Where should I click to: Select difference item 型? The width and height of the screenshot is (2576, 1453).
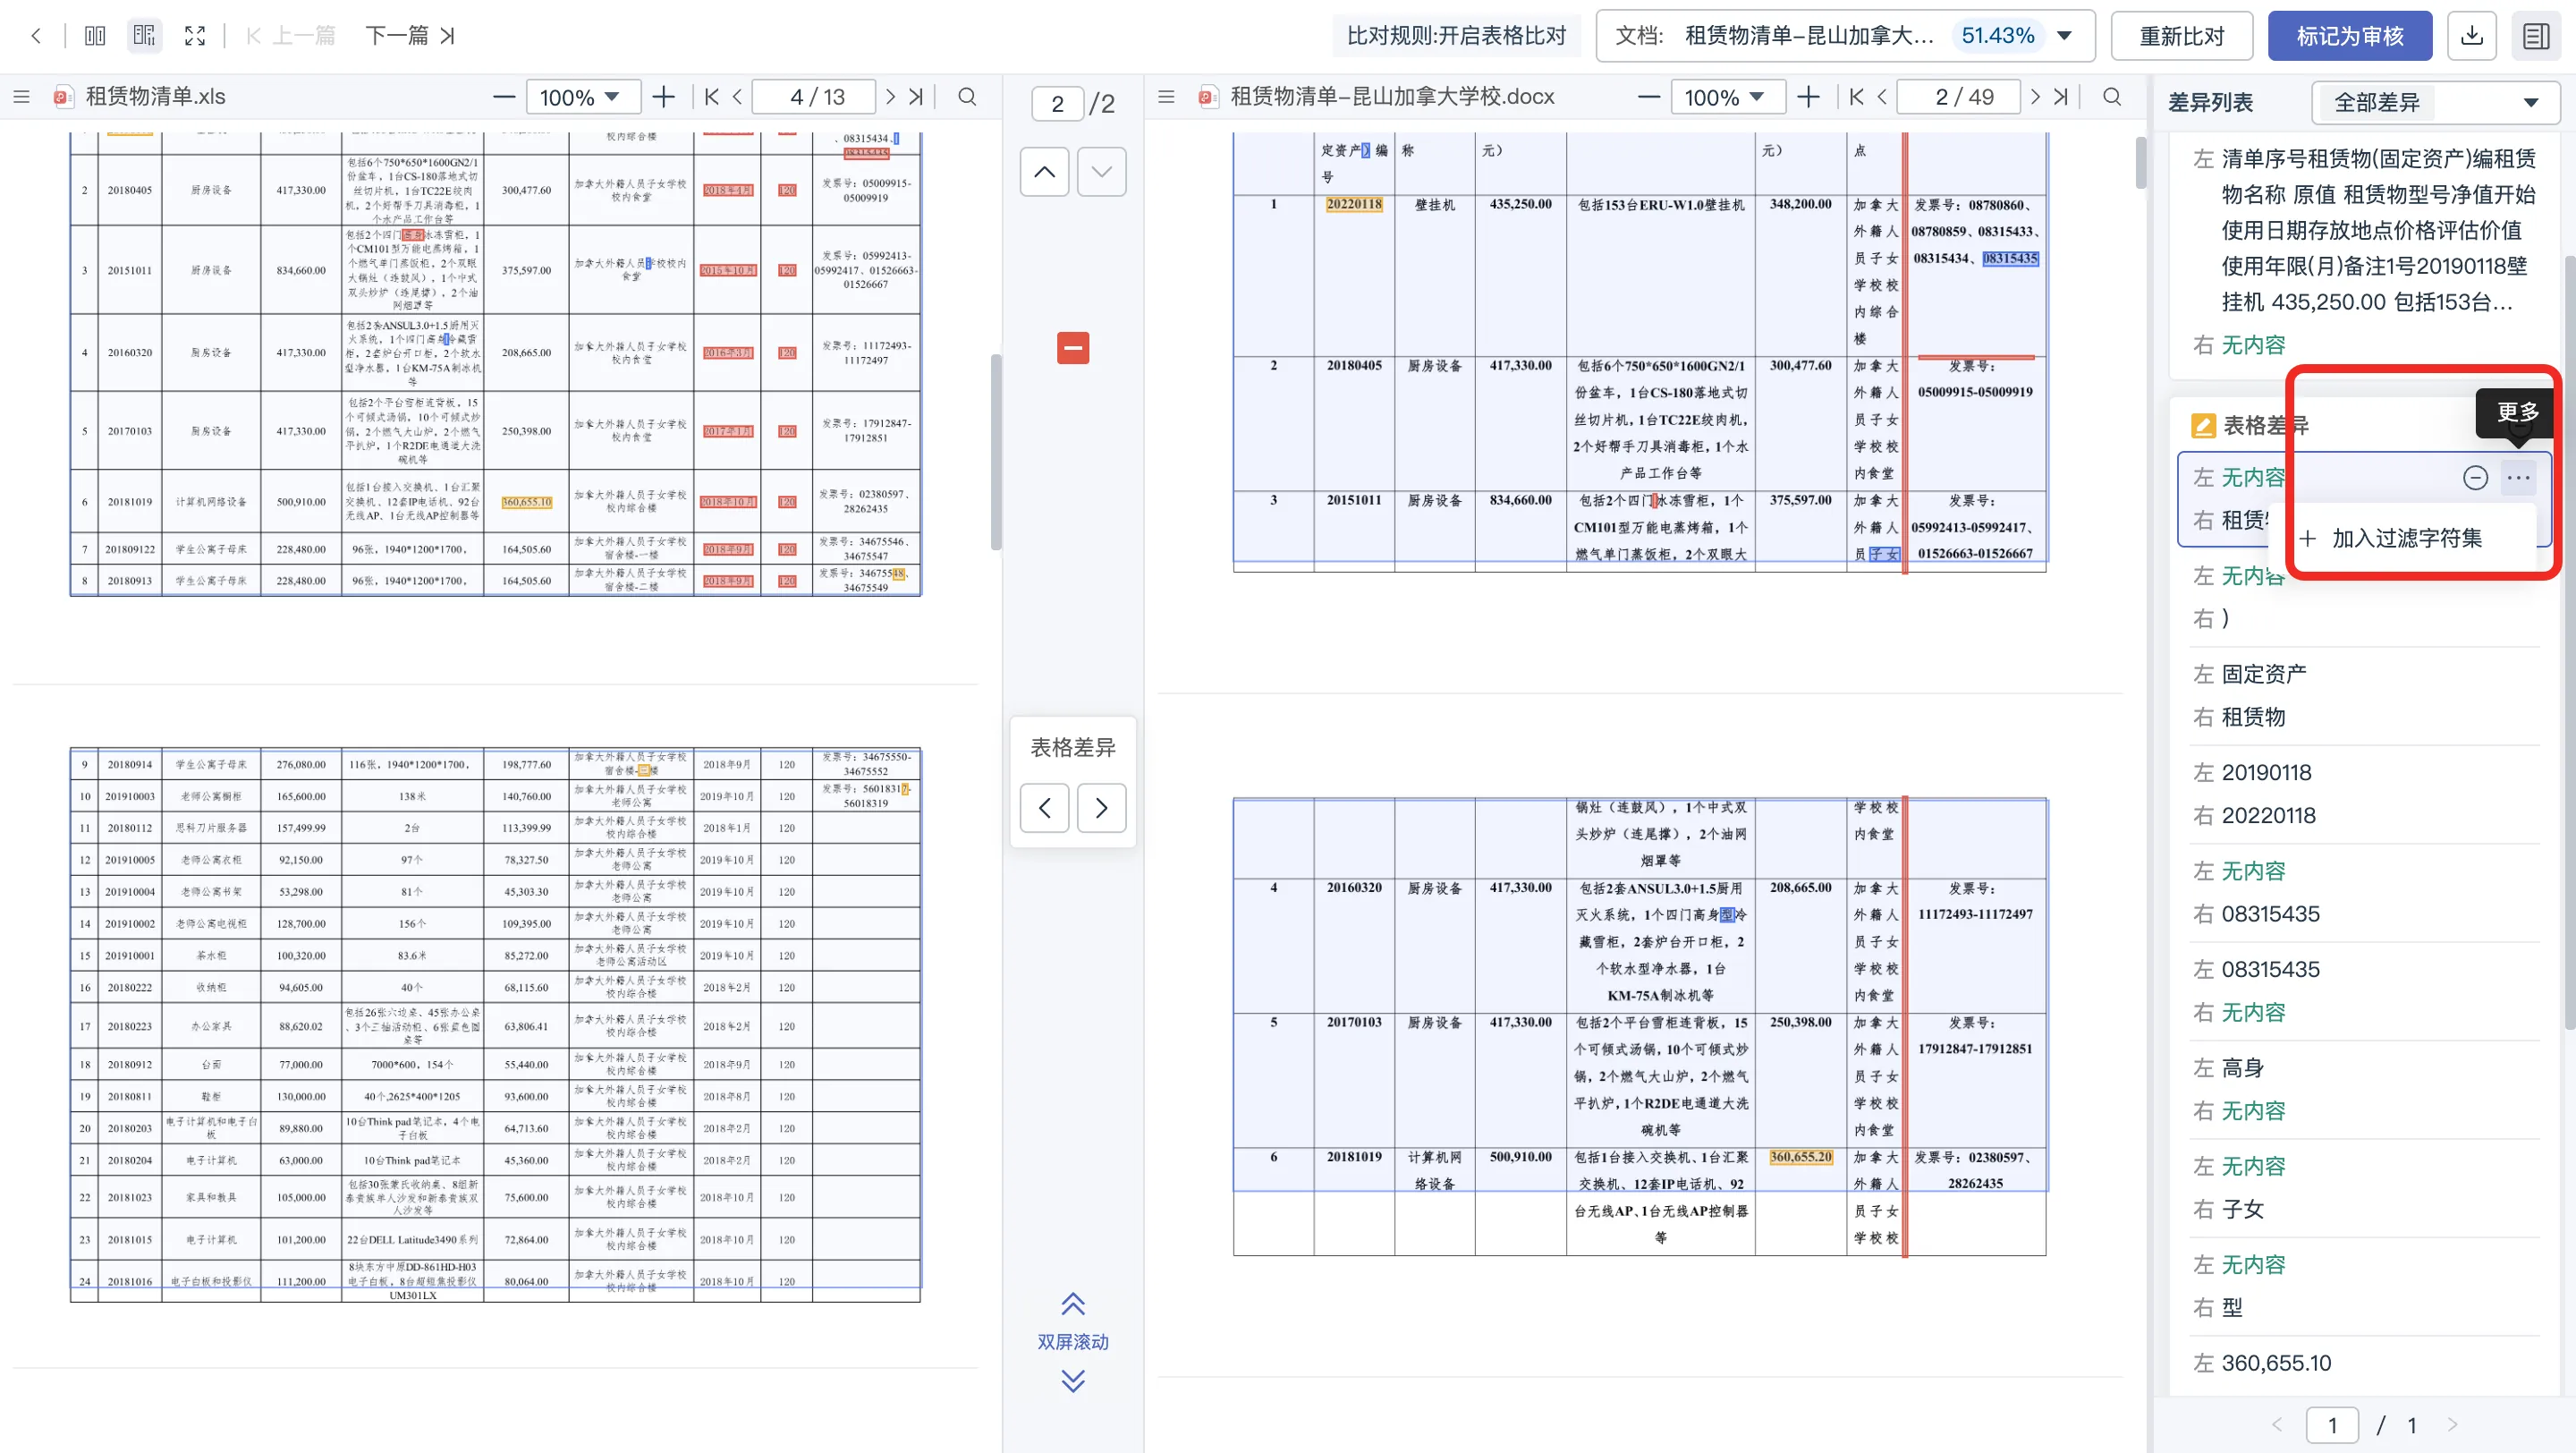point(2364,1285)
